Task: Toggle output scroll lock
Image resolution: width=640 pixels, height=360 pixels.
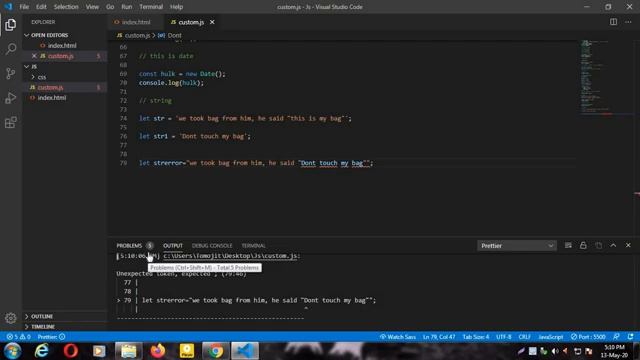Action: pos(583,245)
